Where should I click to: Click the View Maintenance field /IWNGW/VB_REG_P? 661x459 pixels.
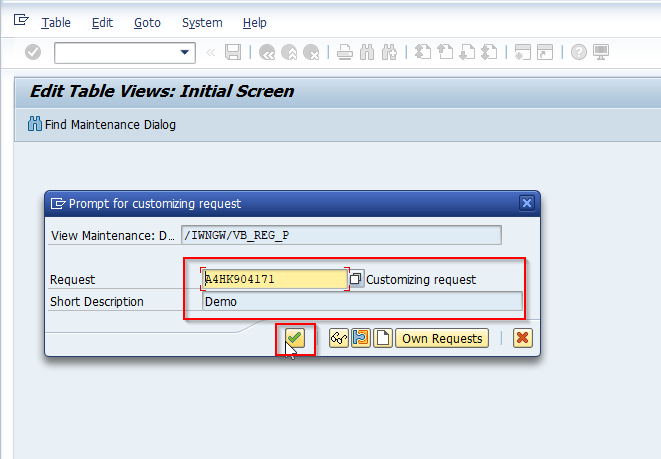(341, 235)
